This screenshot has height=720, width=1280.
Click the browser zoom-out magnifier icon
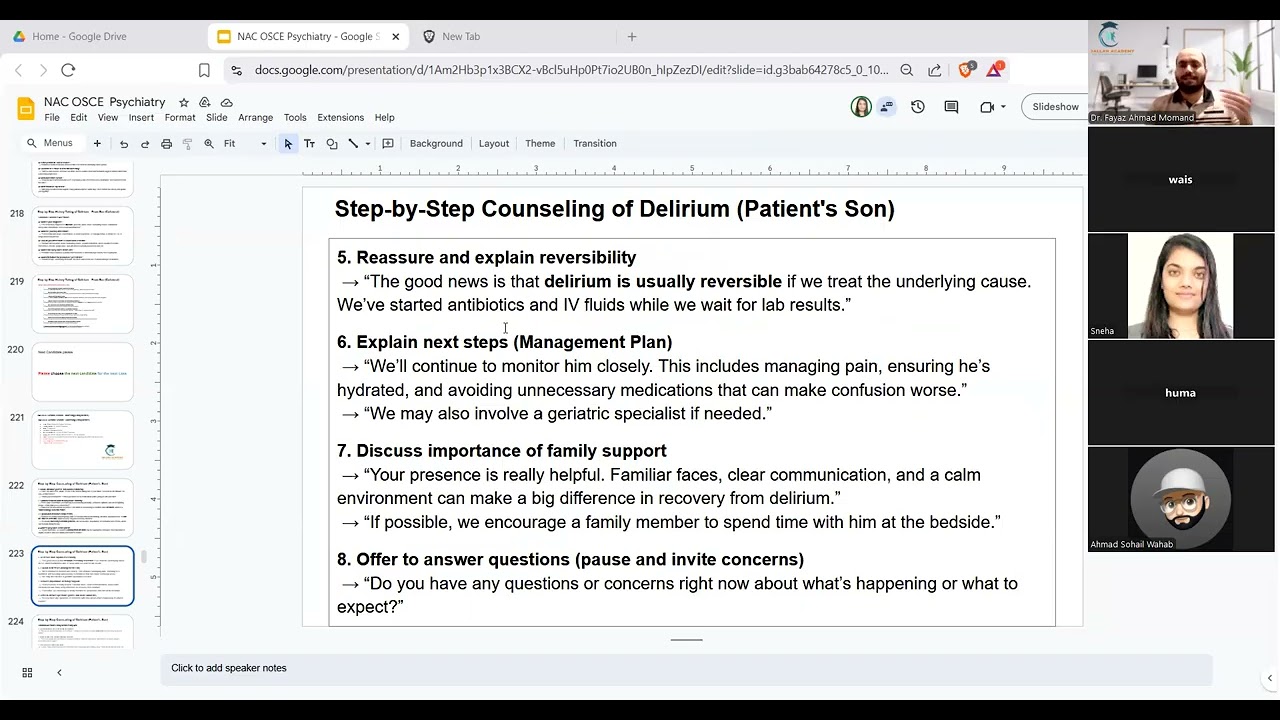(907, 70)
